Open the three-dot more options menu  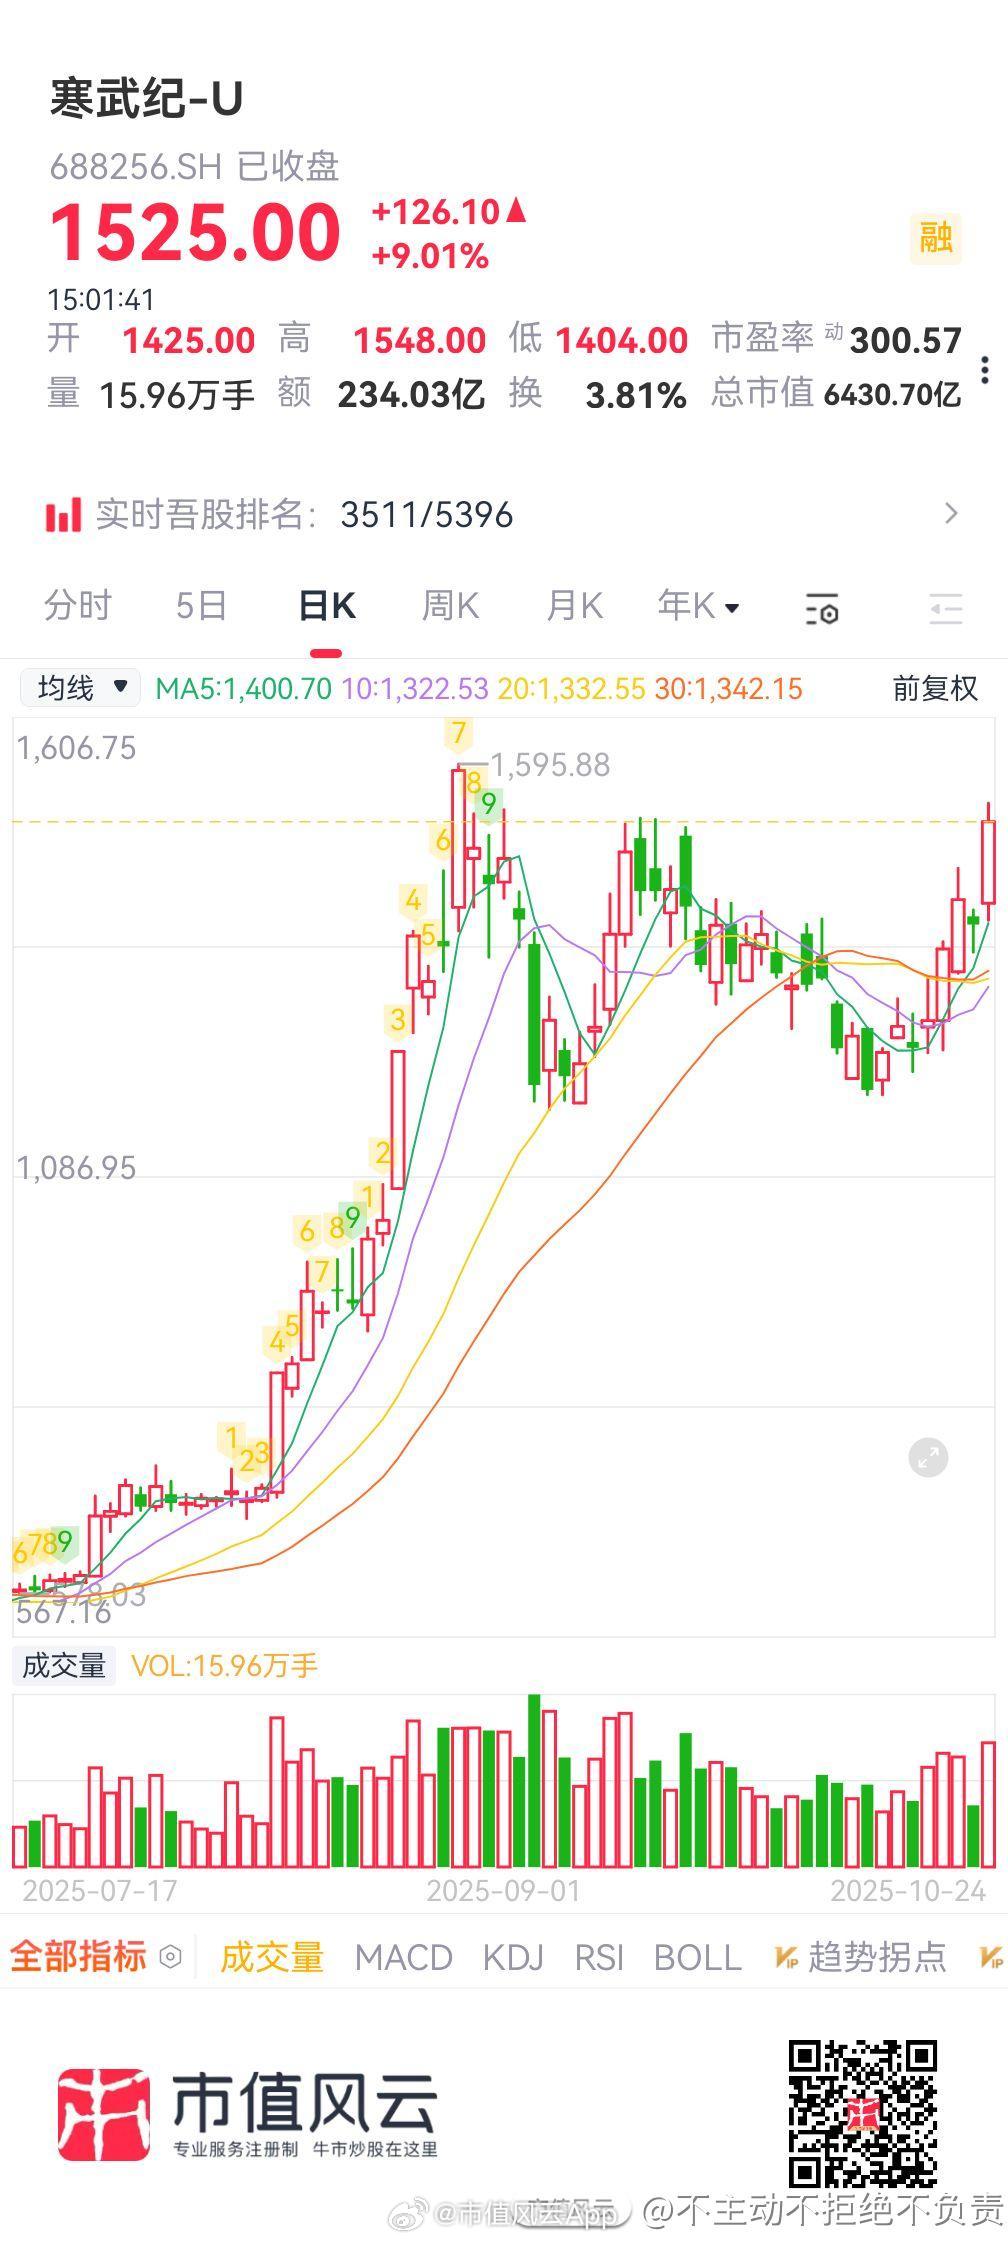985,369
